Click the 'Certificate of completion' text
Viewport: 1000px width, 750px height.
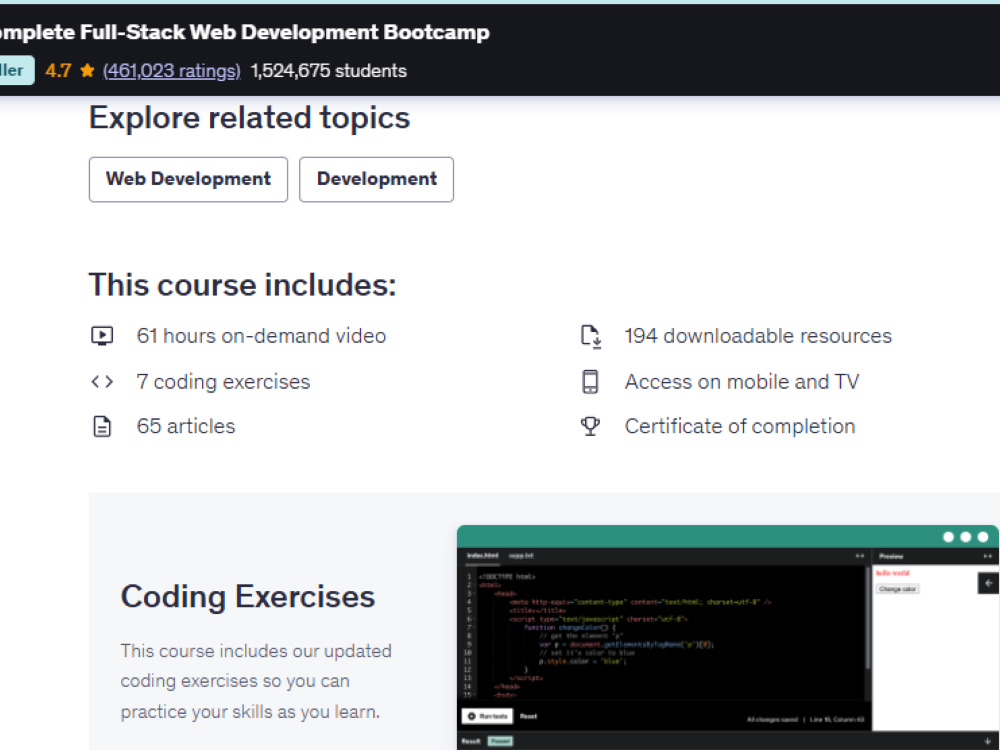740,426
